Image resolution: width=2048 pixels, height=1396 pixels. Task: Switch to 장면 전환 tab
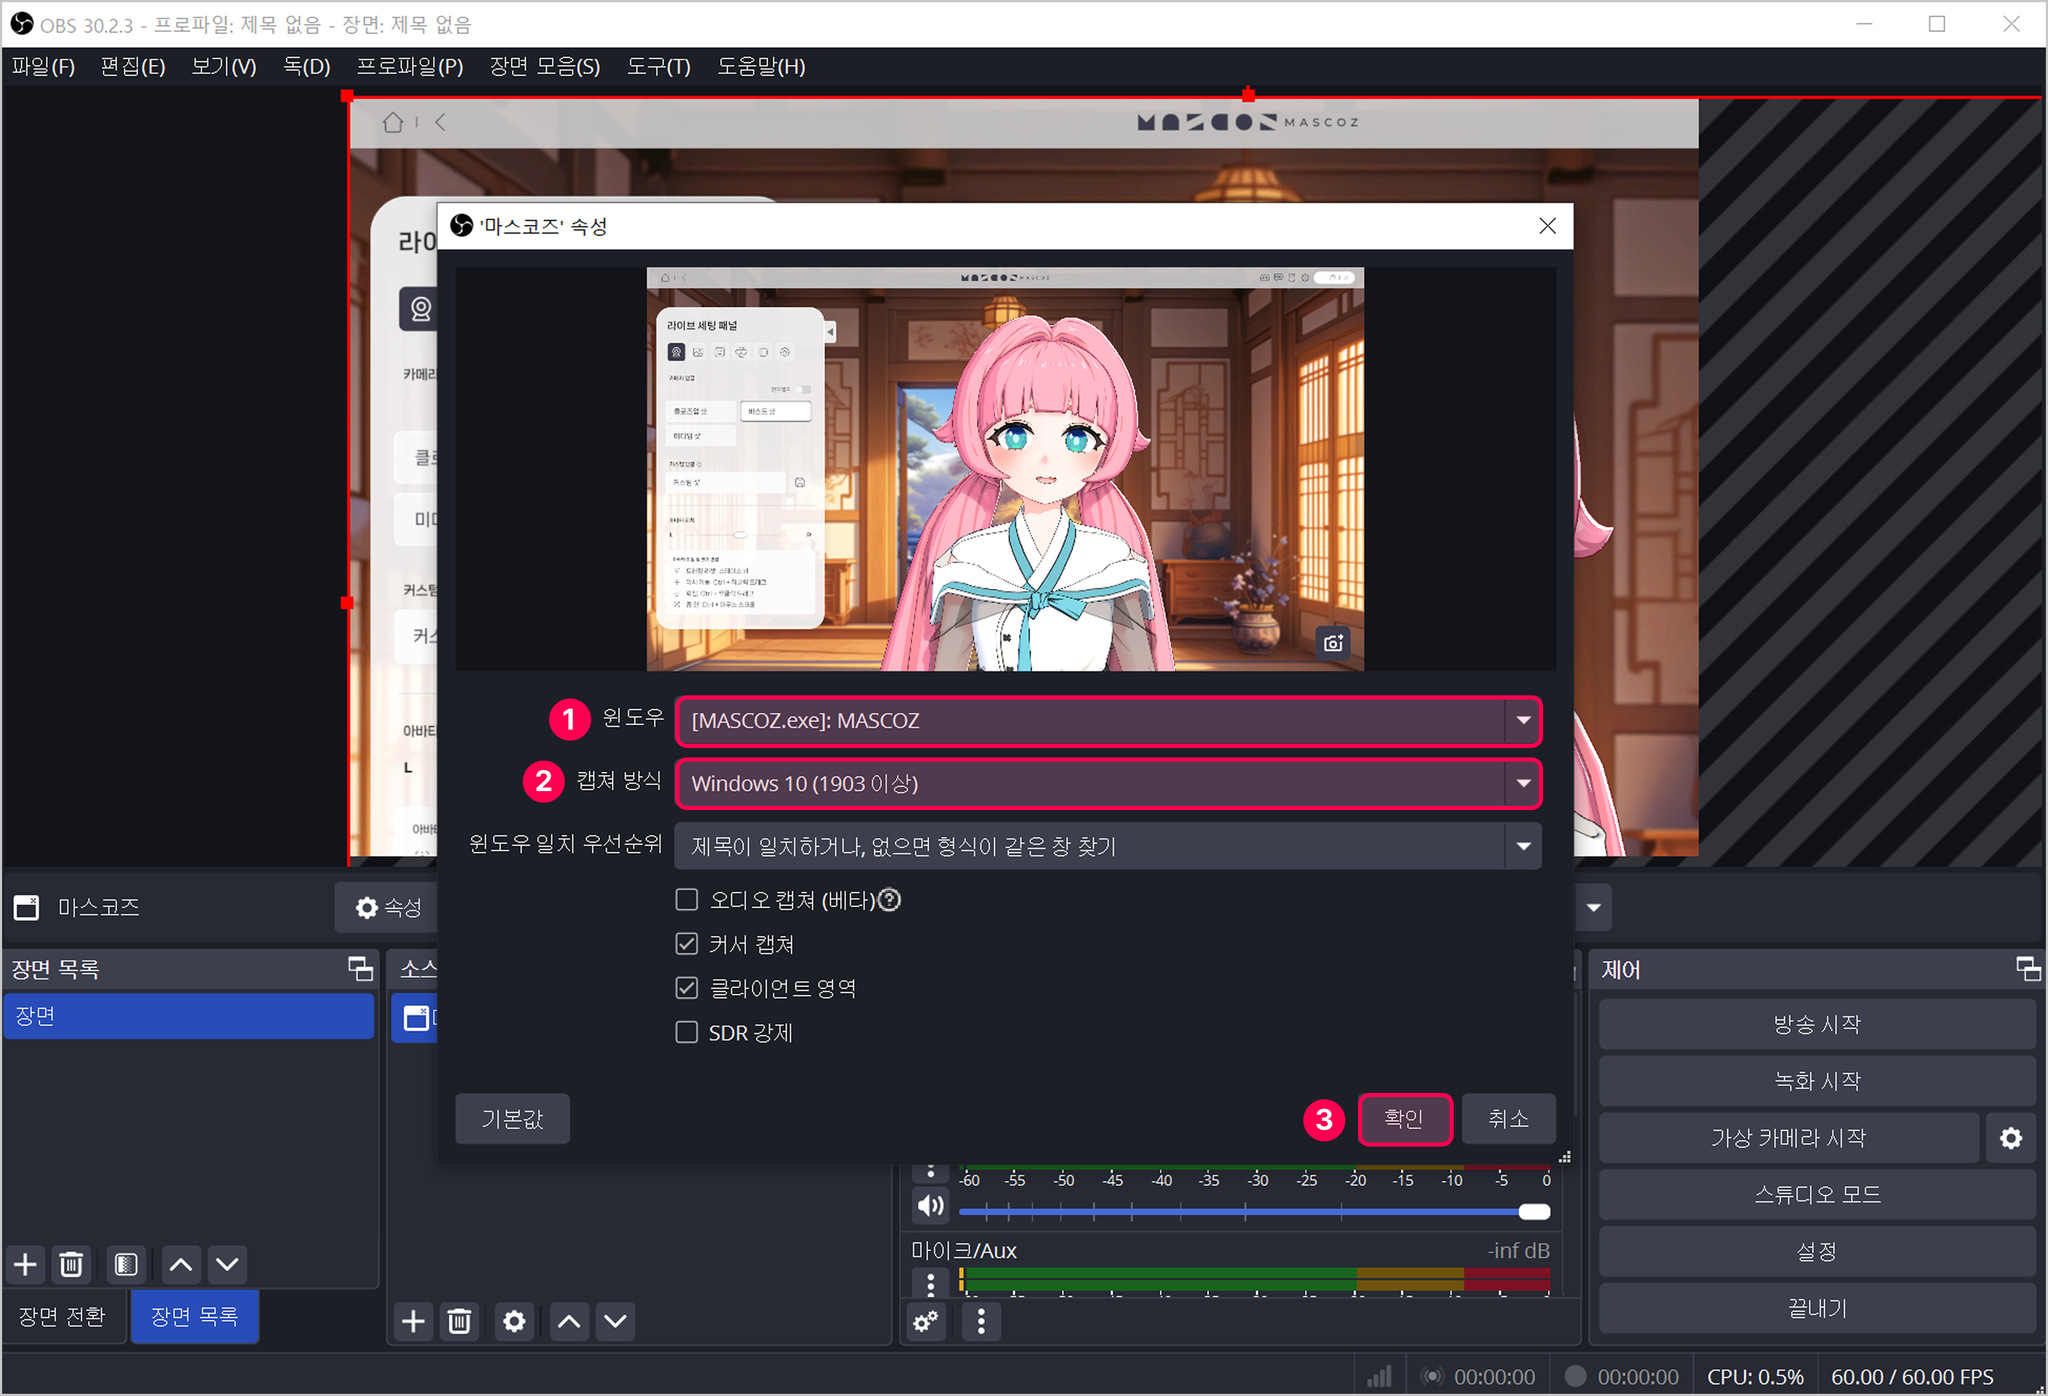(x=63, y=1317)
